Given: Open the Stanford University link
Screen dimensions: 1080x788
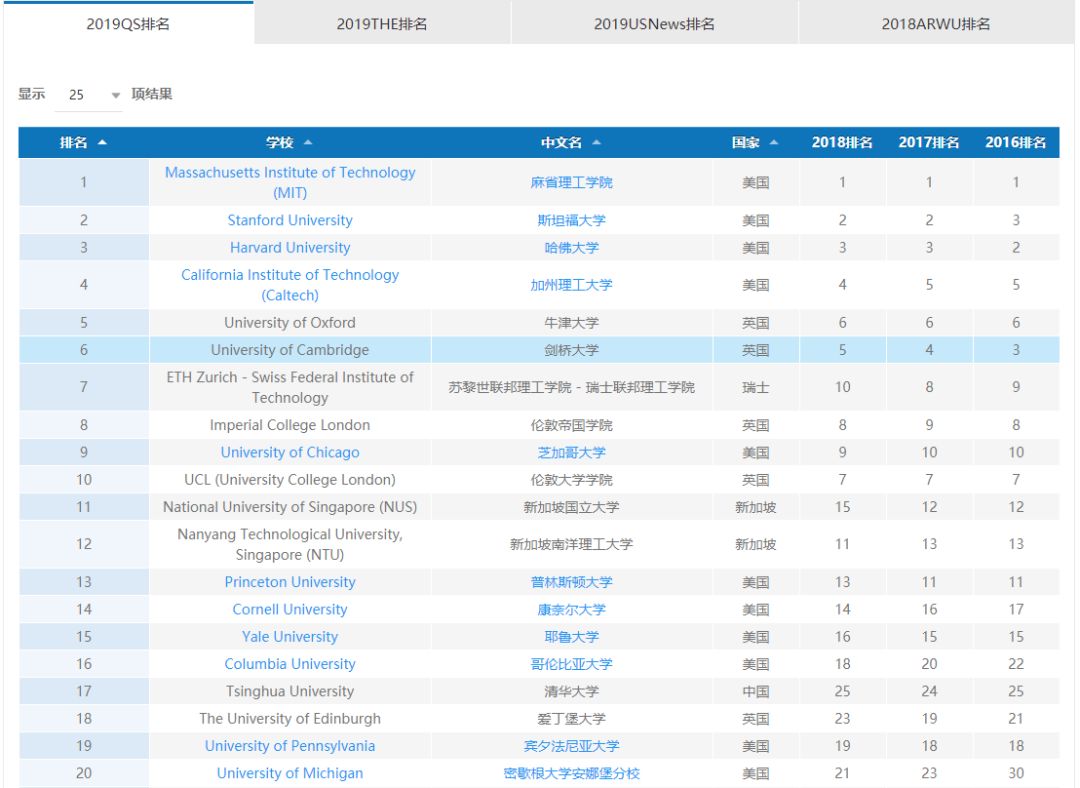Looking at the screenshot, I should point(290,220).
